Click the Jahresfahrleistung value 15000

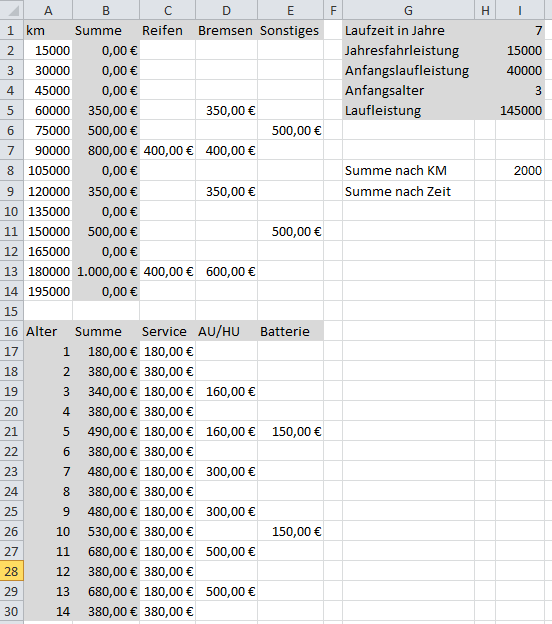520,50
